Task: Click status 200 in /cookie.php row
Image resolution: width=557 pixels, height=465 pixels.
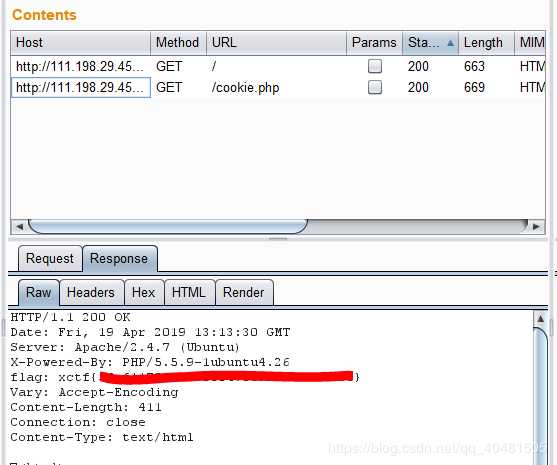Action: [x=418, y=87]
